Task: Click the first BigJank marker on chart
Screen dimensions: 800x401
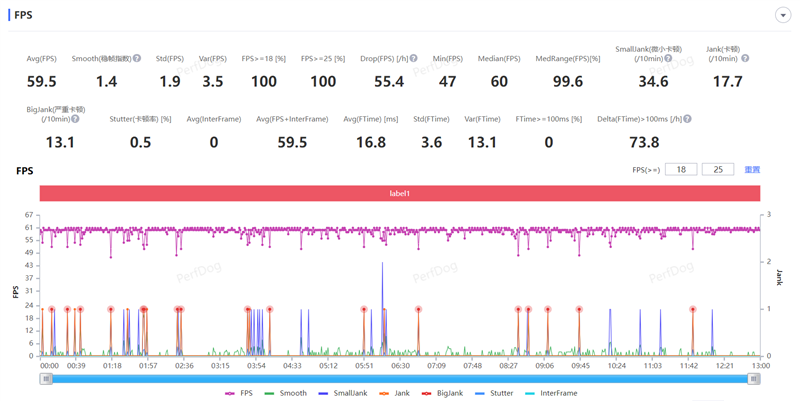Action: (x=52, y=310)
